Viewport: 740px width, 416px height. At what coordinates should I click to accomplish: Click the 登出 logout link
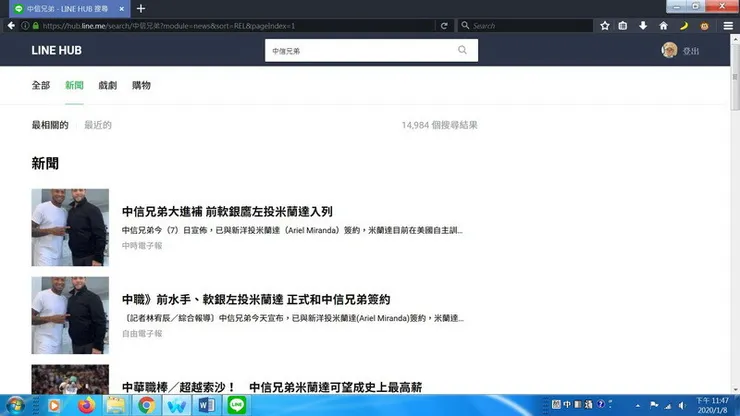coord(691,51)
